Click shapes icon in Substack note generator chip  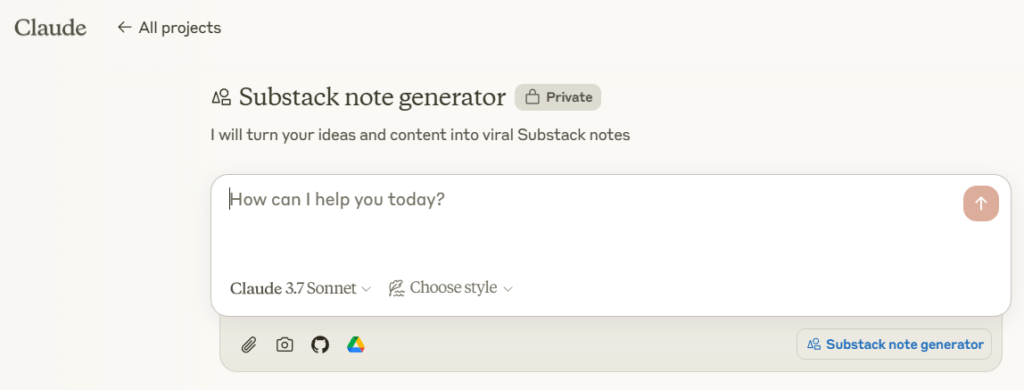pyautogui.click(x=814, y=344)
